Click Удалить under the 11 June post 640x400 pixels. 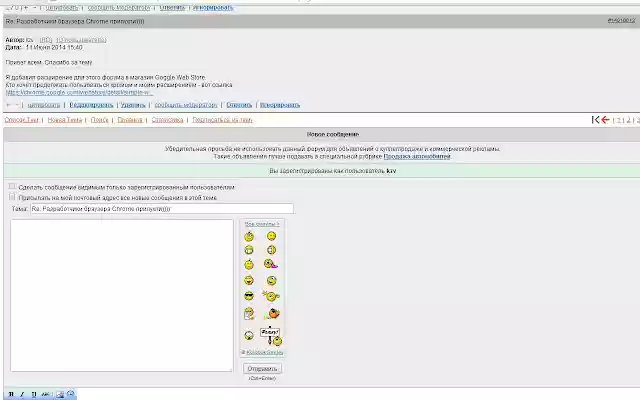pyautogui.click(x=133, y=105)
